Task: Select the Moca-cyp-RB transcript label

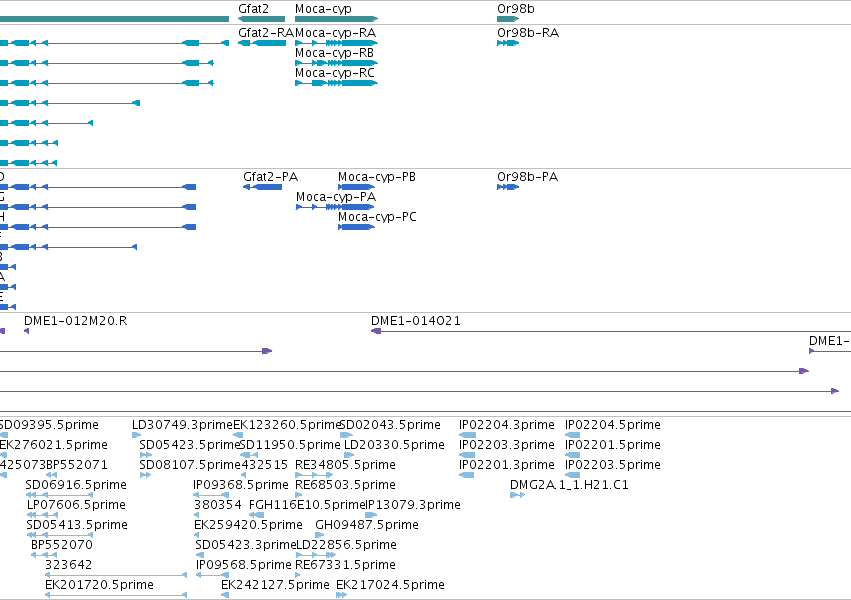Action: [334, 53]
